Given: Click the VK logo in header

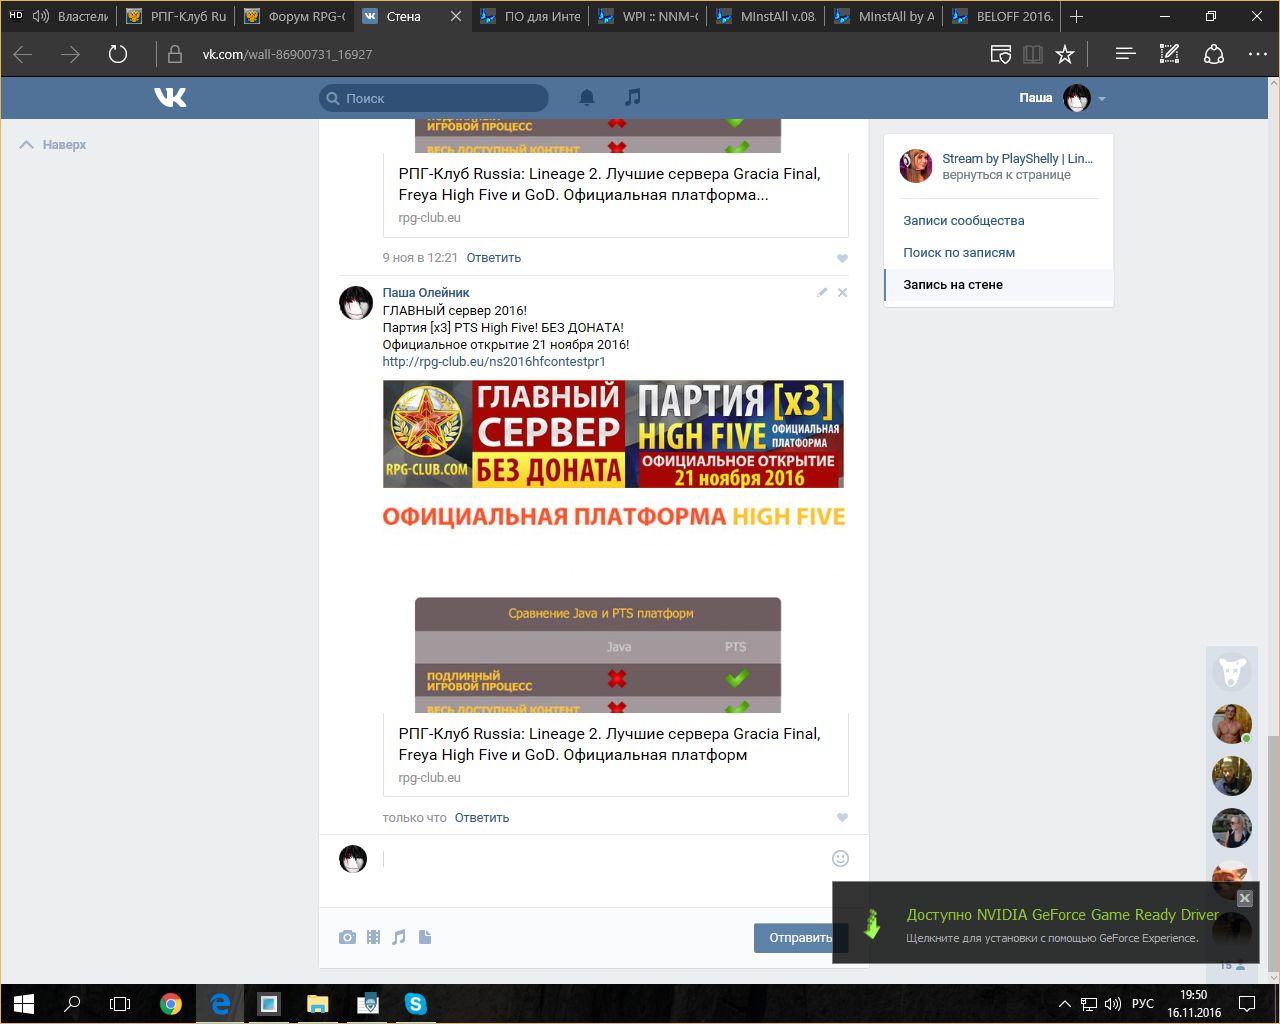Looking at the screenshot, I should [x=170, y=97].
